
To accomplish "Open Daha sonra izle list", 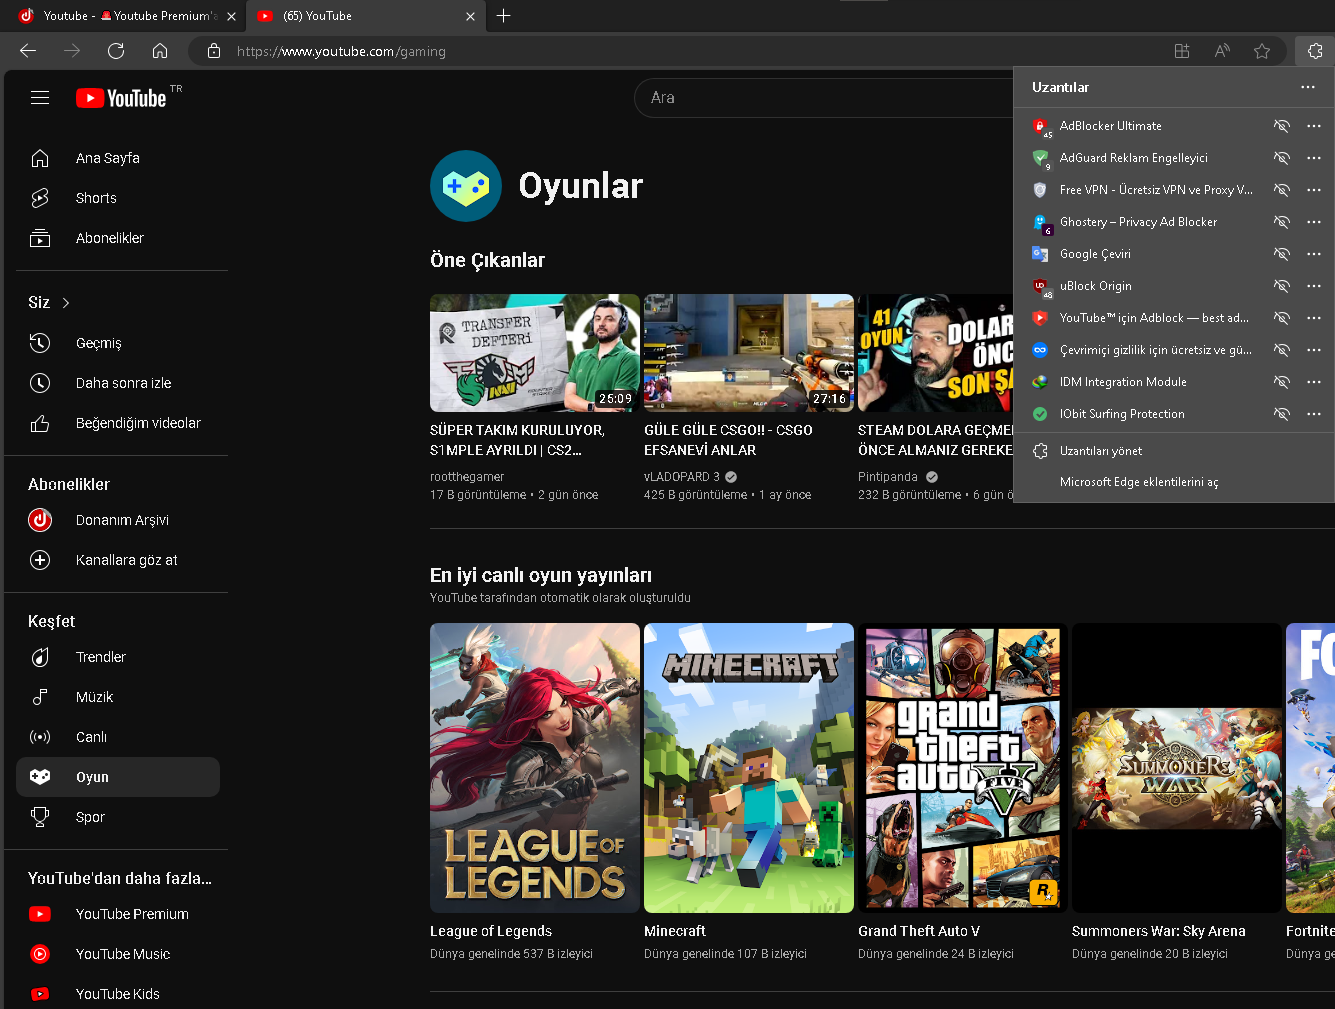I will click(118, 383).
